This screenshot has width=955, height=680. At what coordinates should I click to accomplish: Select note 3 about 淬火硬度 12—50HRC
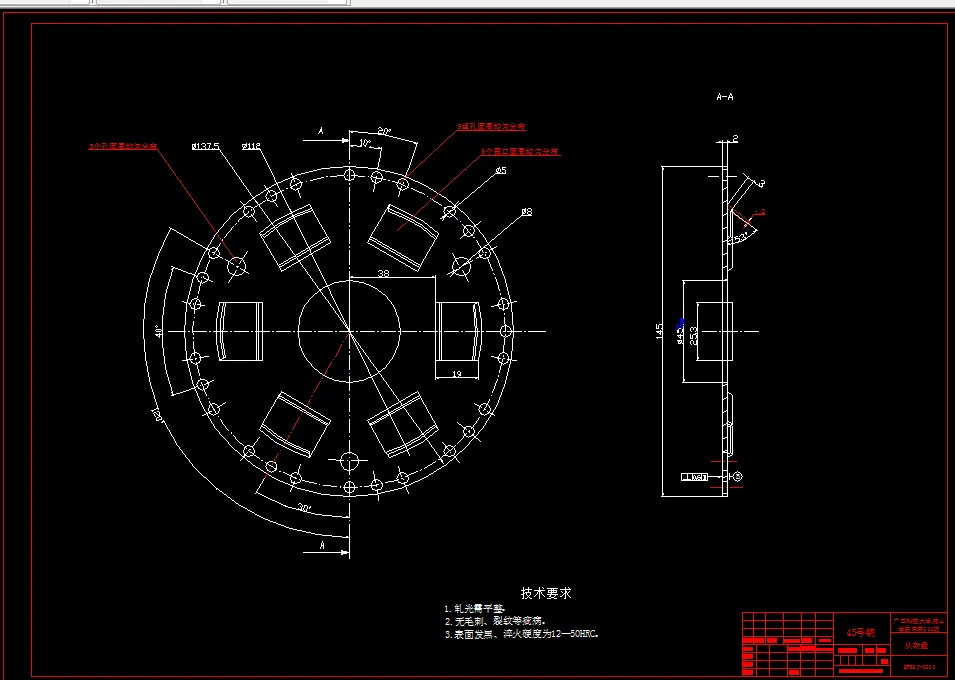pyautogui.click(x=522, y=634)
